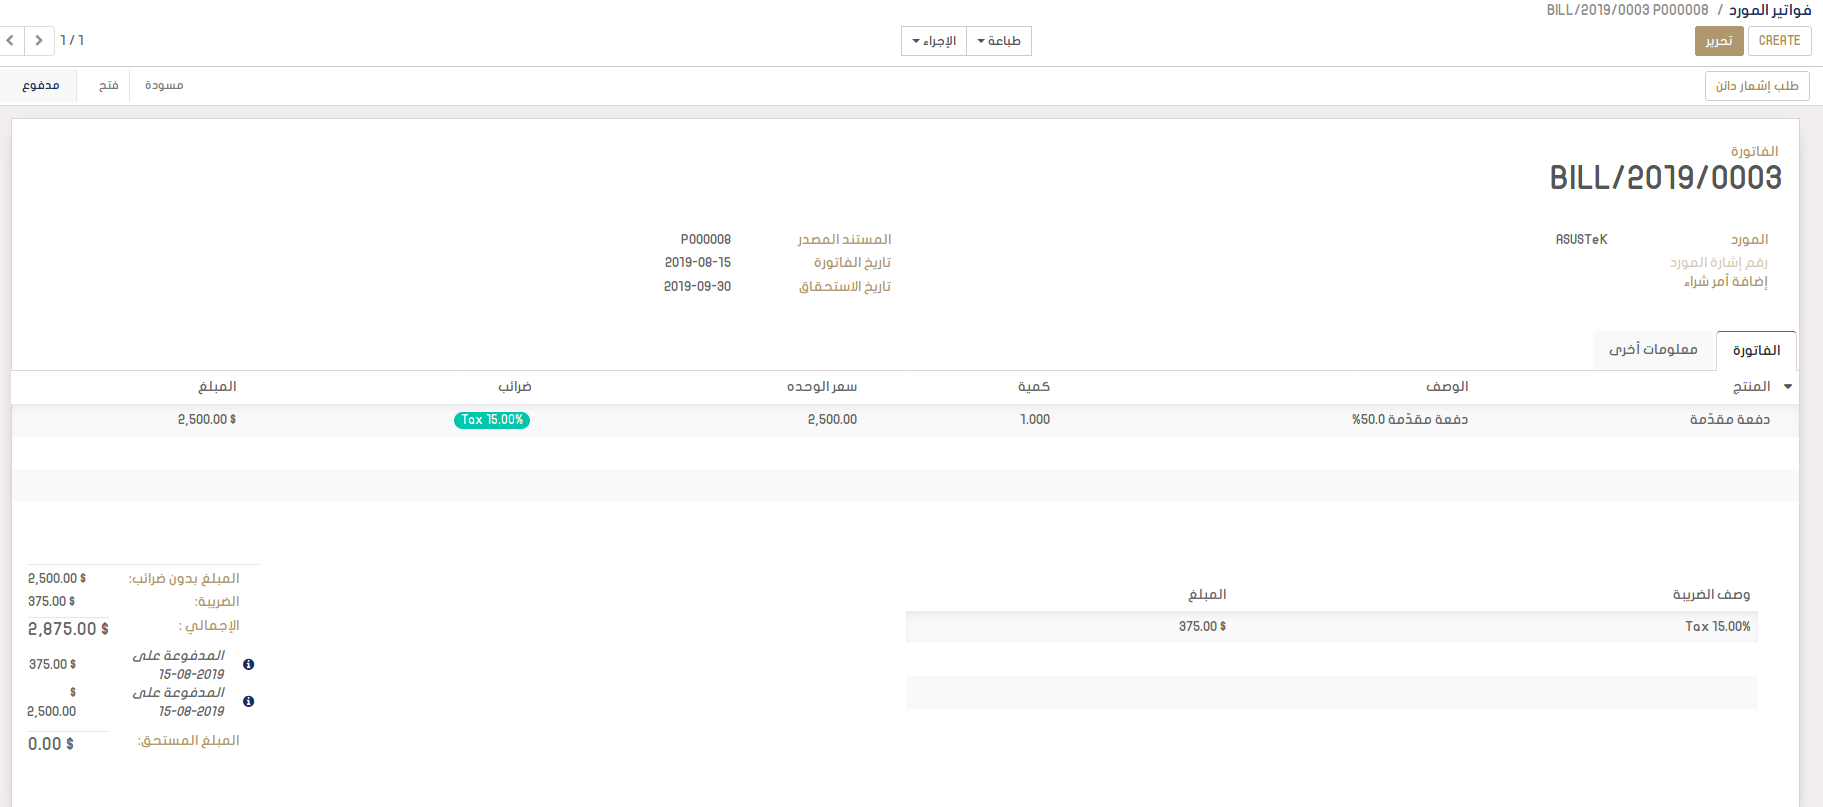Open the الإجراء (Action) dropdown
Image resolution: width=1823 pixels, height=807 pixels.
point(934,41)
